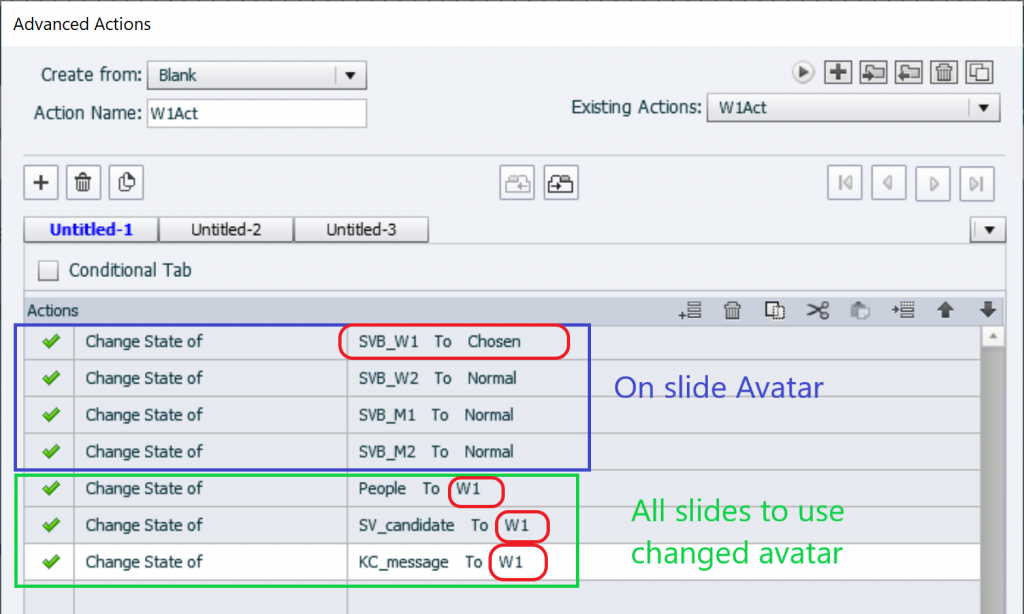Create a new action with plus icon
Viewport: 1024px width, 614px height.
click(838, 72)
